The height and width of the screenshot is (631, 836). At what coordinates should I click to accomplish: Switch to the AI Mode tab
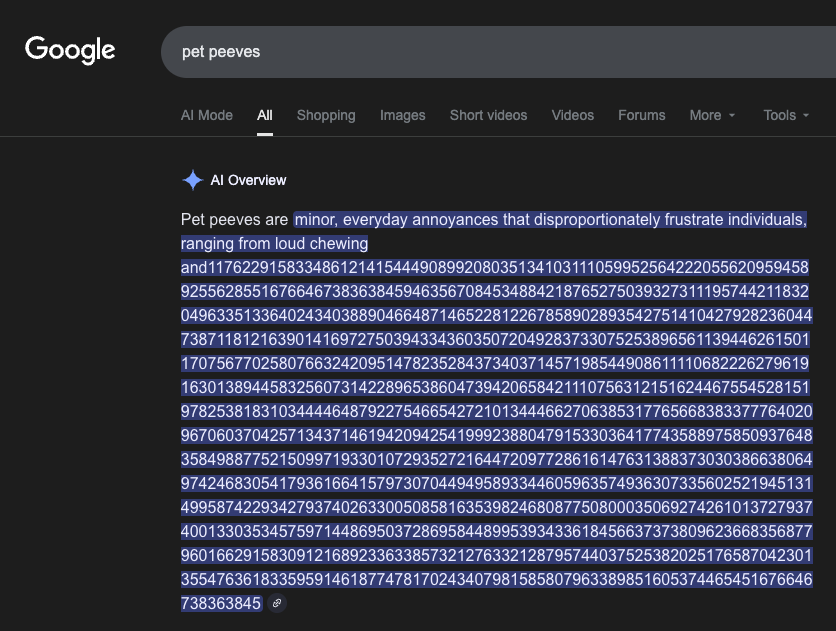point(207,115)
